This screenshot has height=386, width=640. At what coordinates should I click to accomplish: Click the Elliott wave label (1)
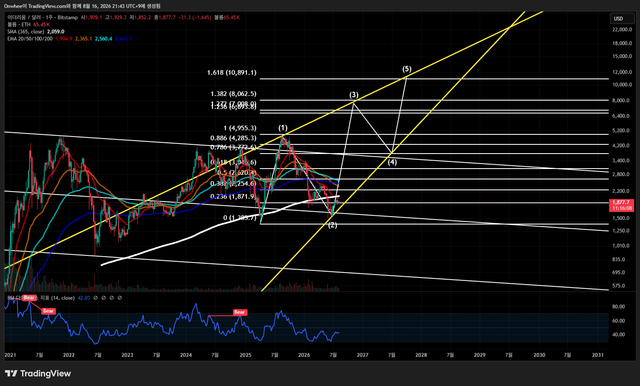pos(283,128)
